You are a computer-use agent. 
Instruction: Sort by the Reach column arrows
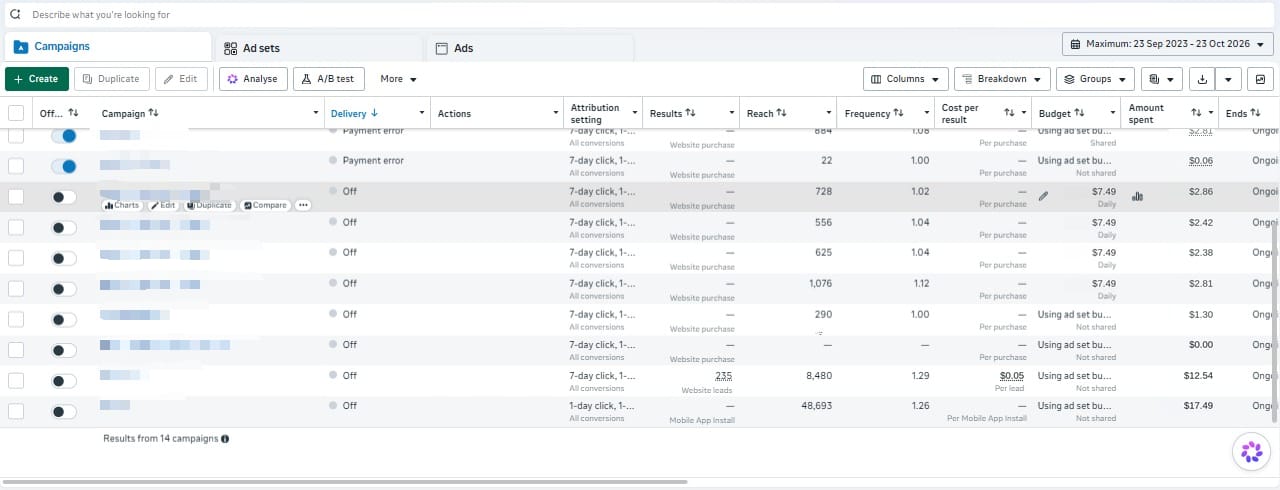782,114
